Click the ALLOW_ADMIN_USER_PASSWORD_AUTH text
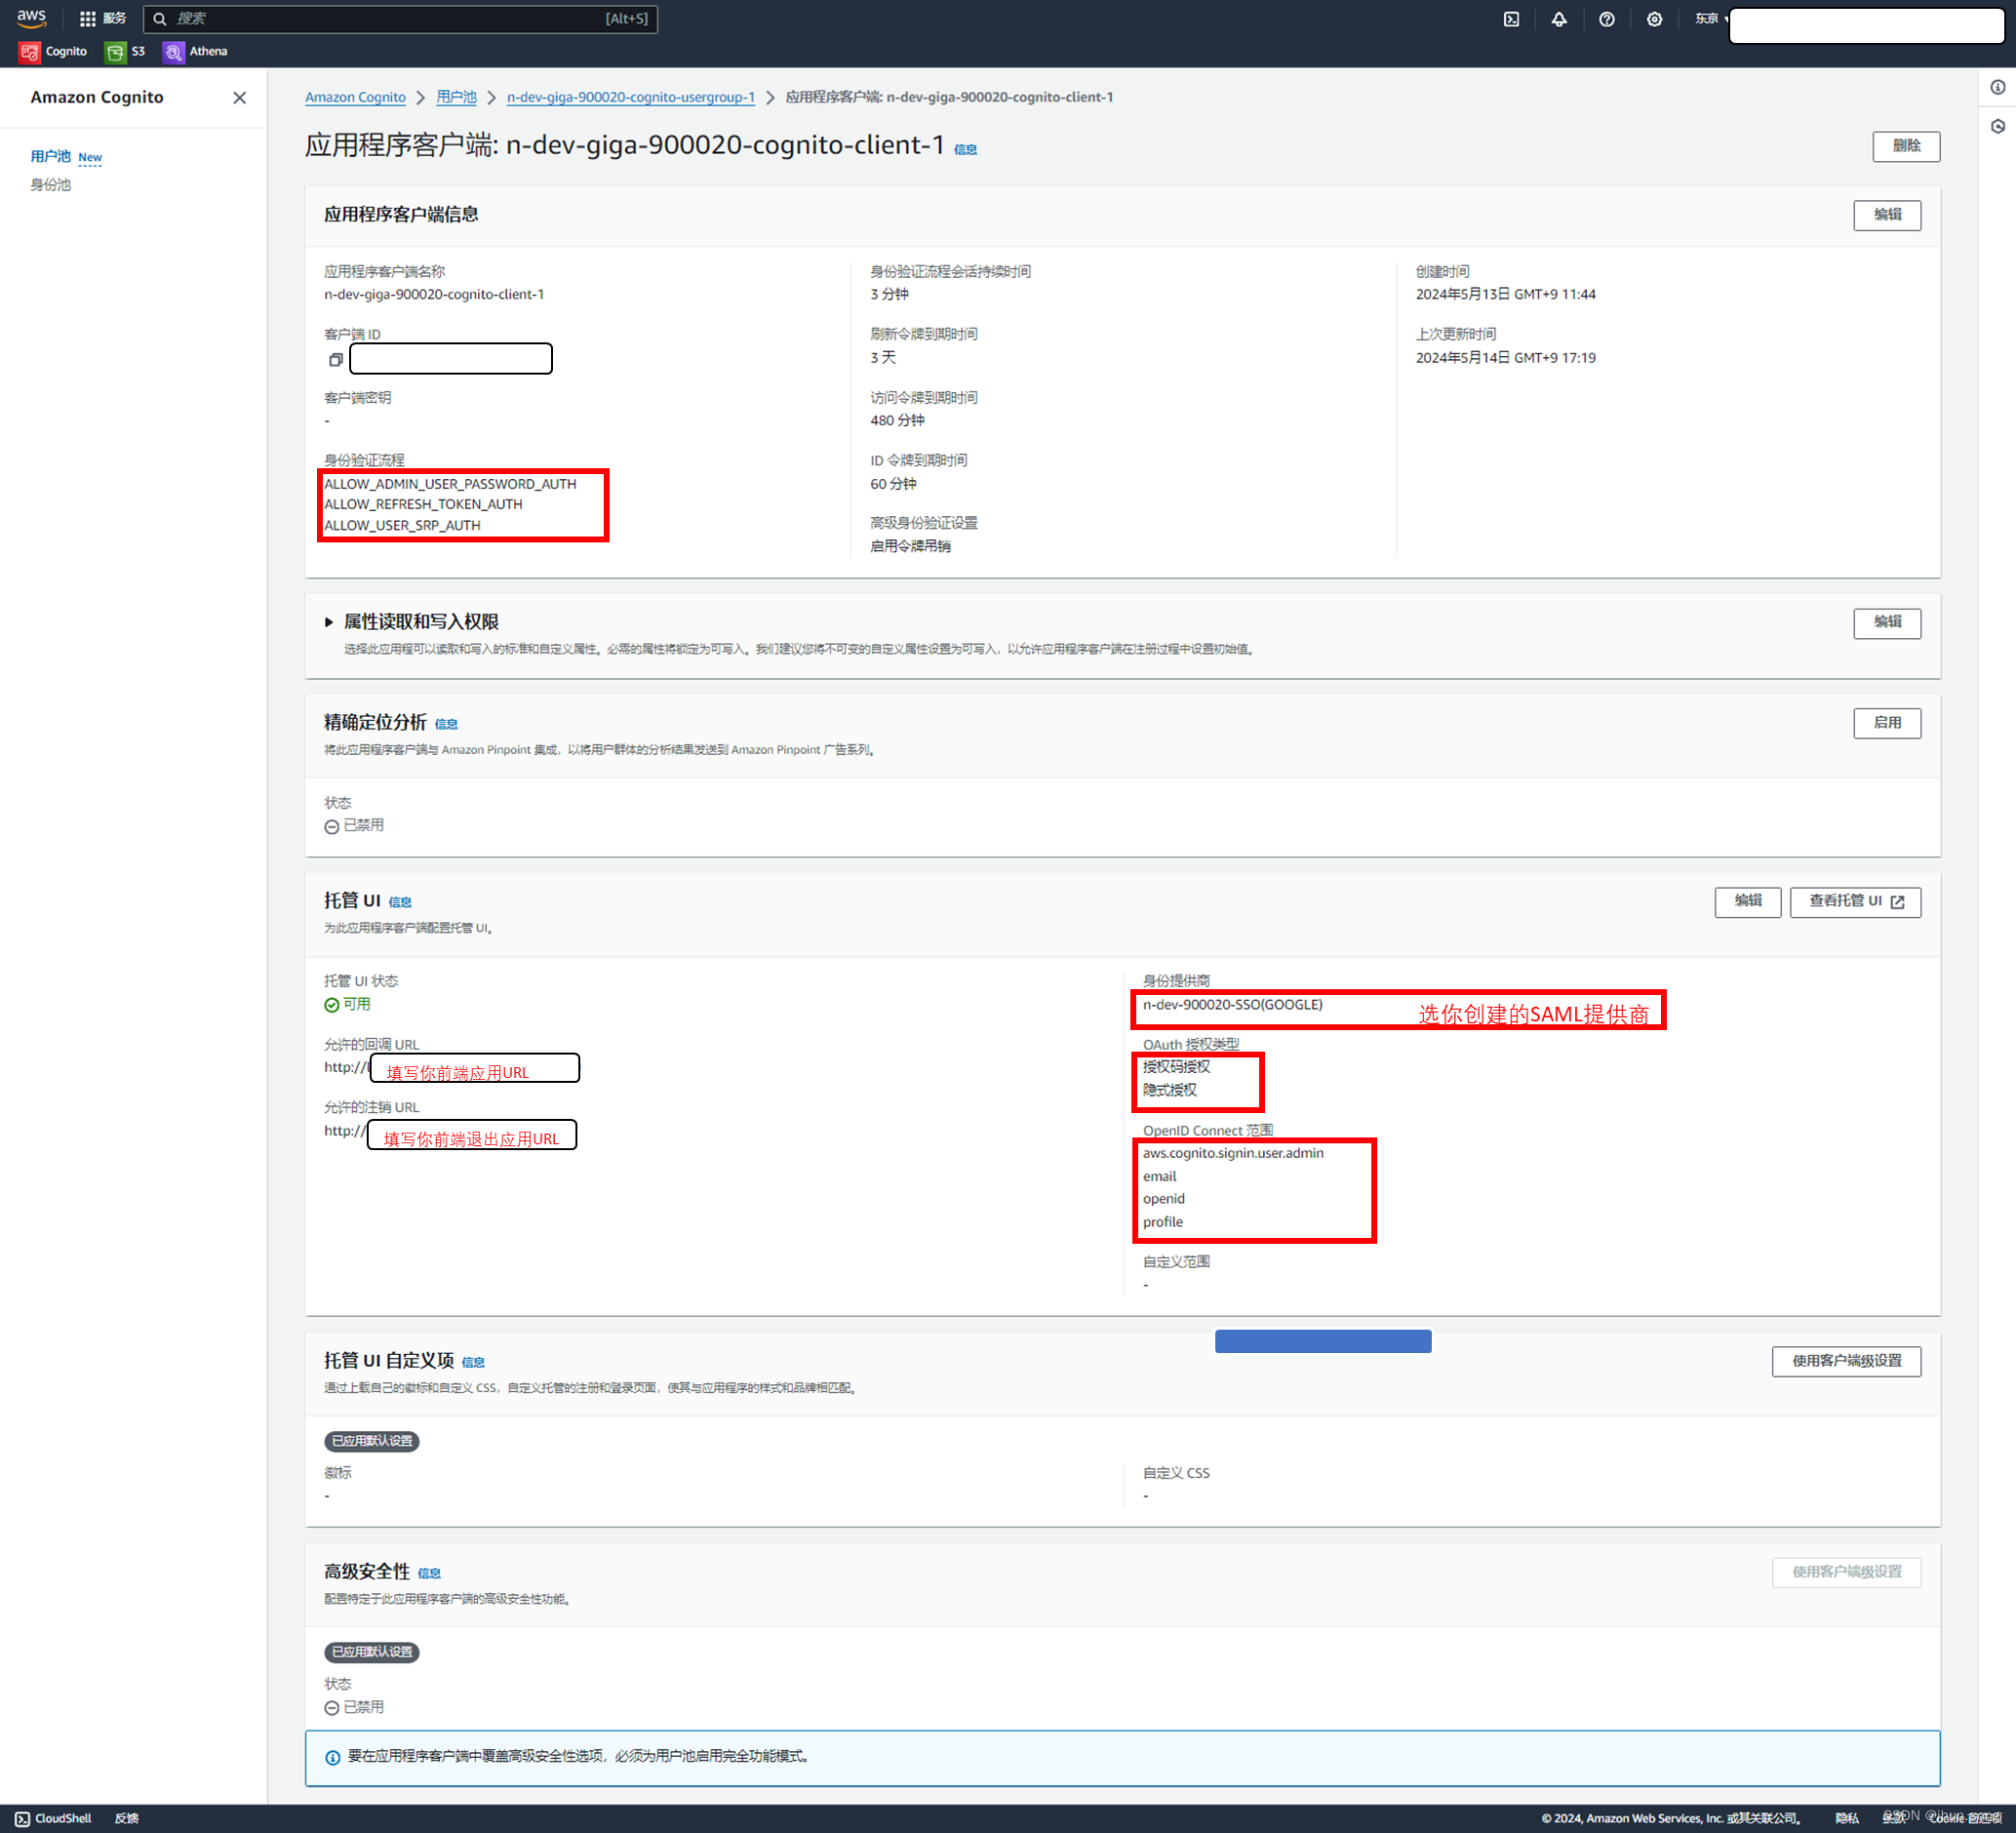Viewport: 2016px width, 1833px height. click(450, 484)
